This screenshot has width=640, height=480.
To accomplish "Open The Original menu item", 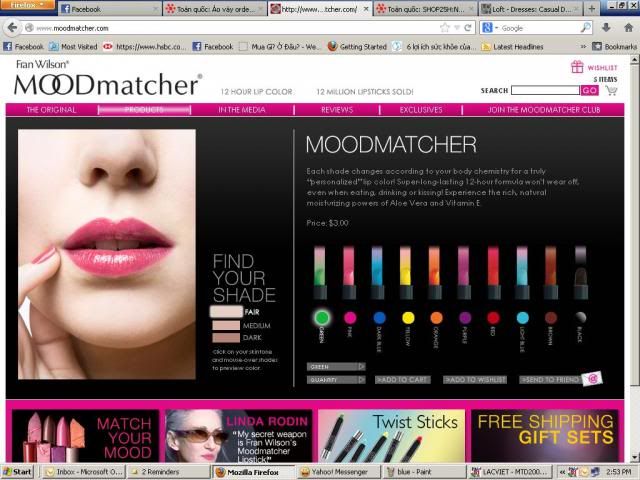I will [x=51, y=109].
